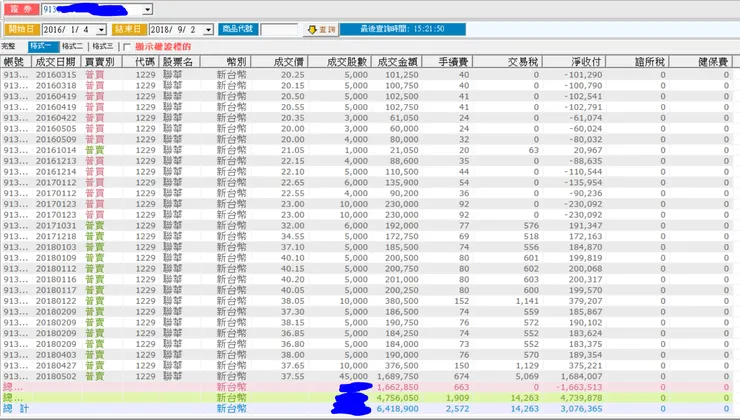Viewport: 740px width, 420px height.
Task: Sort by the 股票名 column header
Action: [x=179, y=61]
